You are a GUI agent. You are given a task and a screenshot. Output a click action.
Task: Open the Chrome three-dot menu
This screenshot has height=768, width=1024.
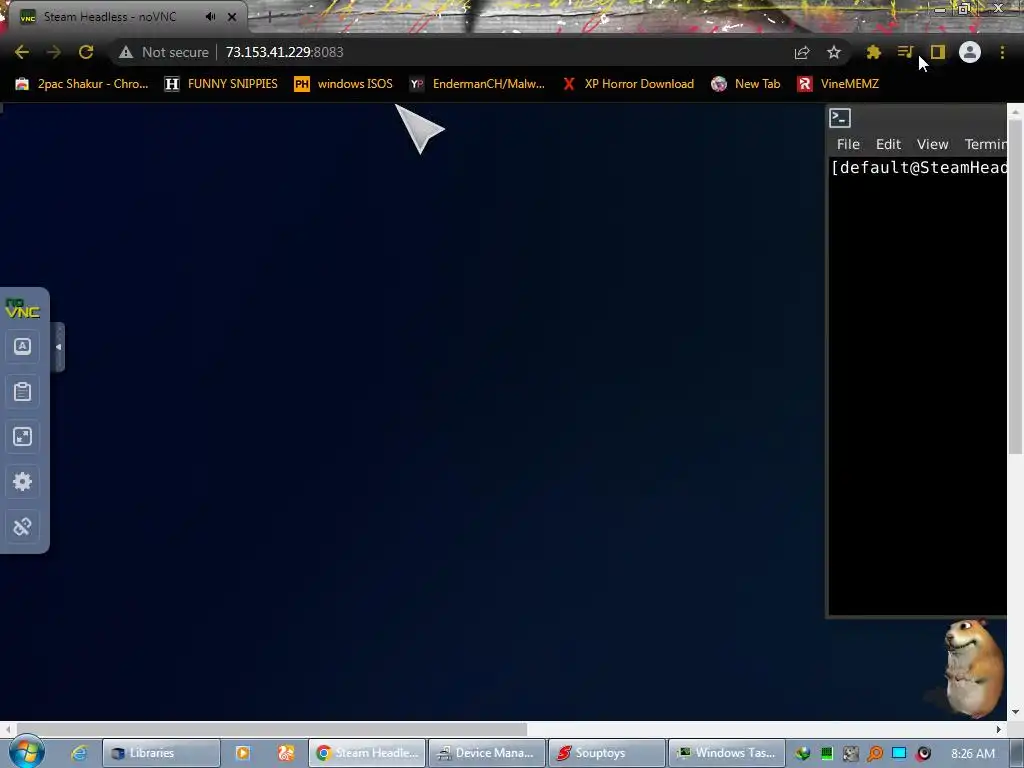(x=1002, y=52)
